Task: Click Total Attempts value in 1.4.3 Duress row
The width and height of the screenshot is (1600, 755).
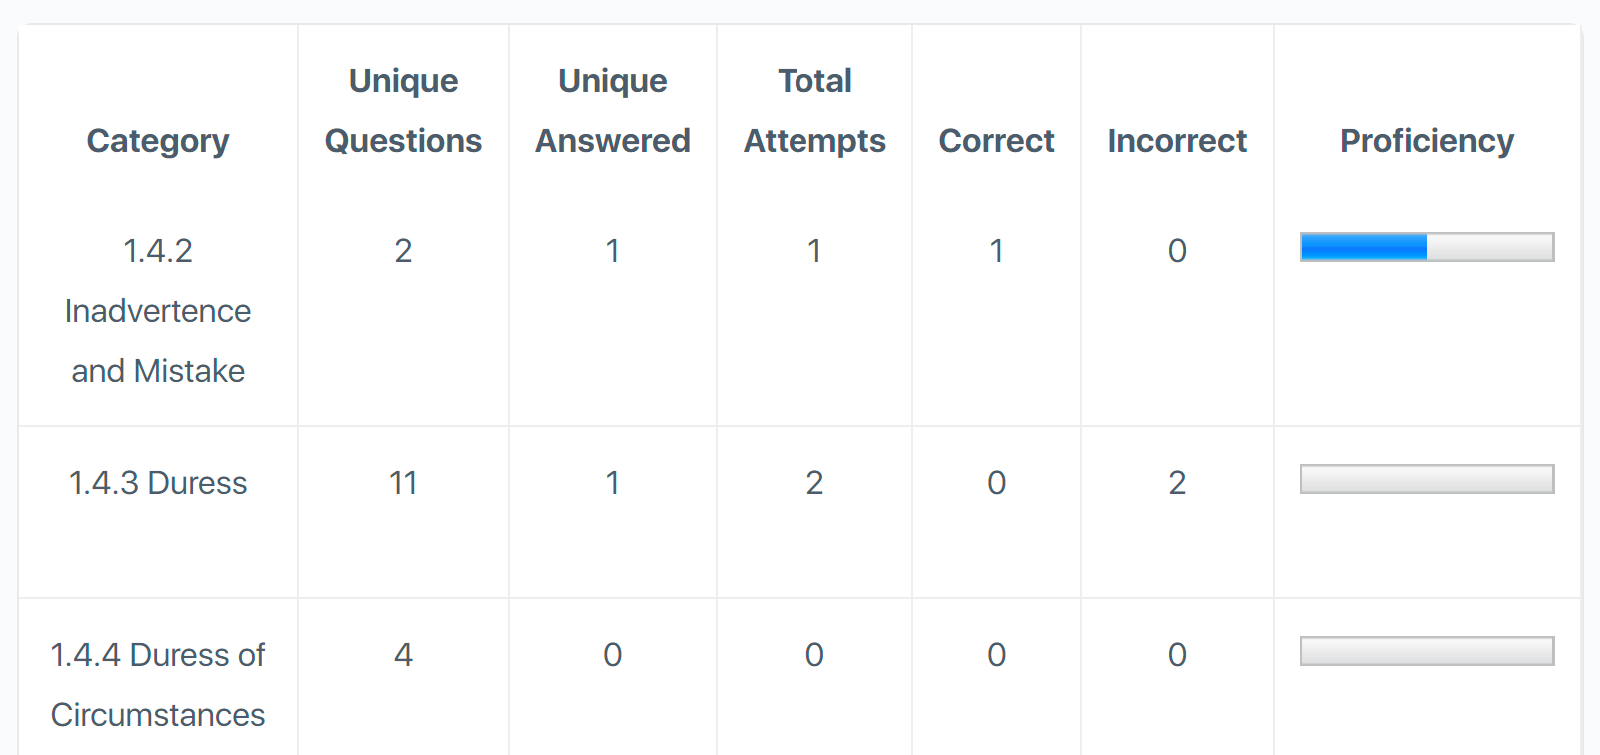Action: point(814,483)
